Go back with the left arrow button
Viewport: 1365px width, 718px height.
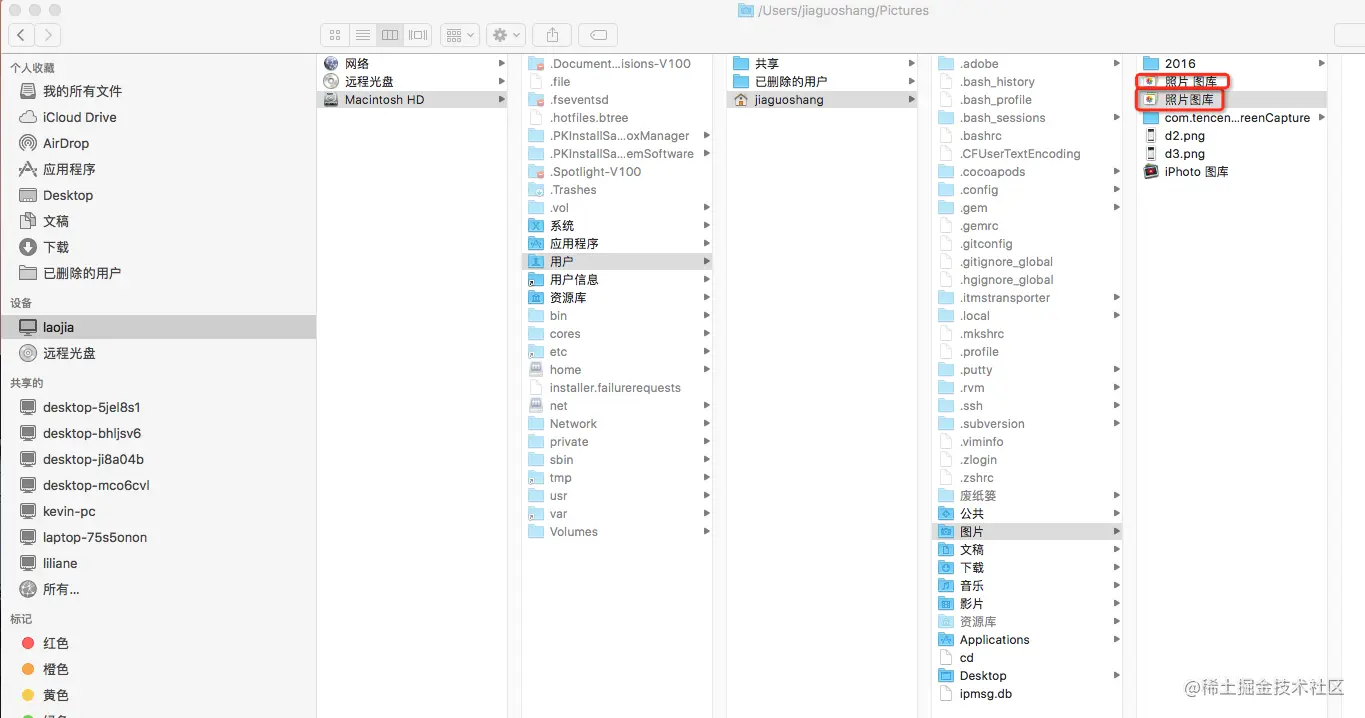[x=21, y=35]
